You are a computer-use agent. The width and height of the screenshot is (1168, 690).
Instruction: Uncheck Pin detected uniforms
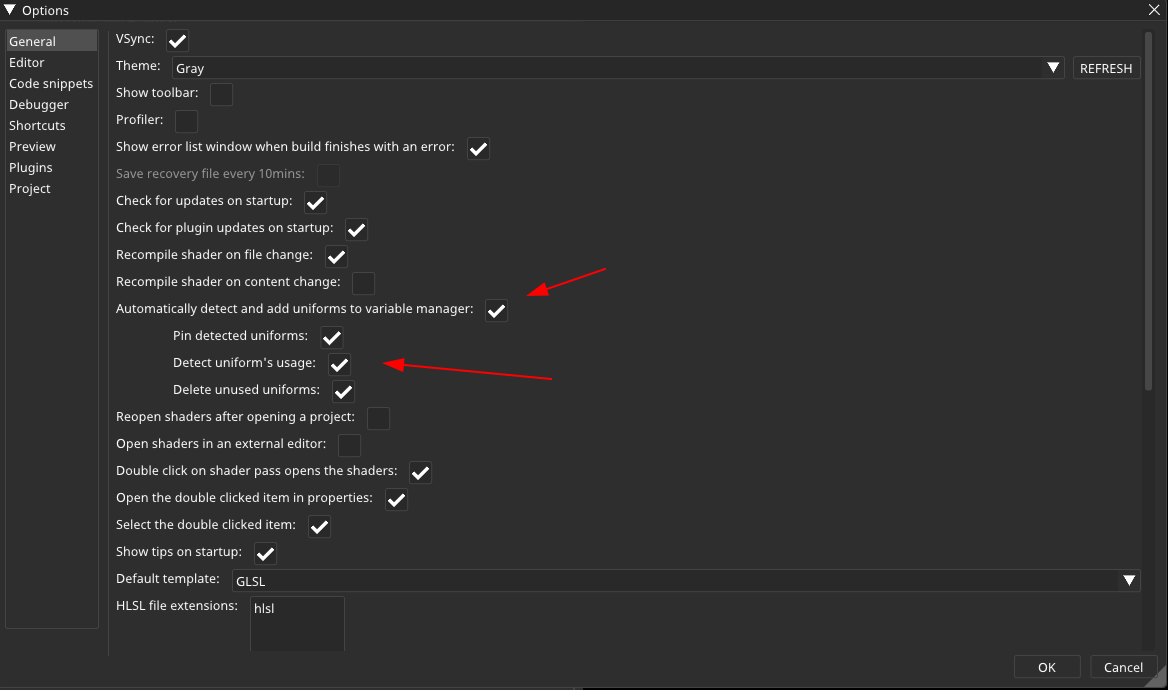coord(332,337)
